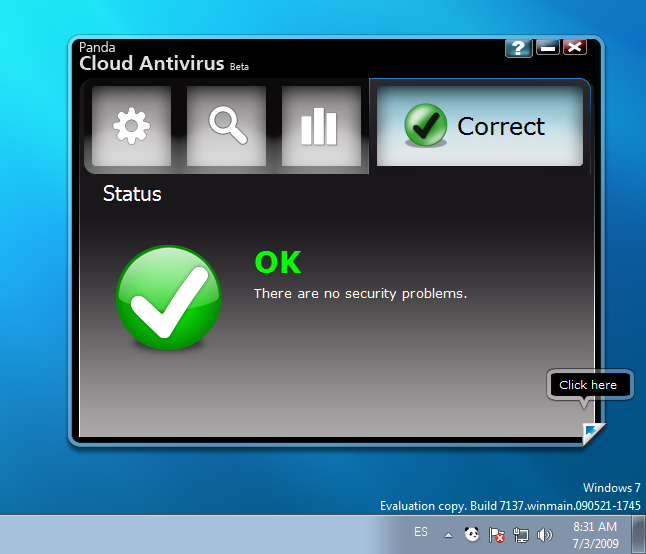The width and height of the screenshot is (646, 554).
Task: Open the network tray icon
Action: [521, 535]
